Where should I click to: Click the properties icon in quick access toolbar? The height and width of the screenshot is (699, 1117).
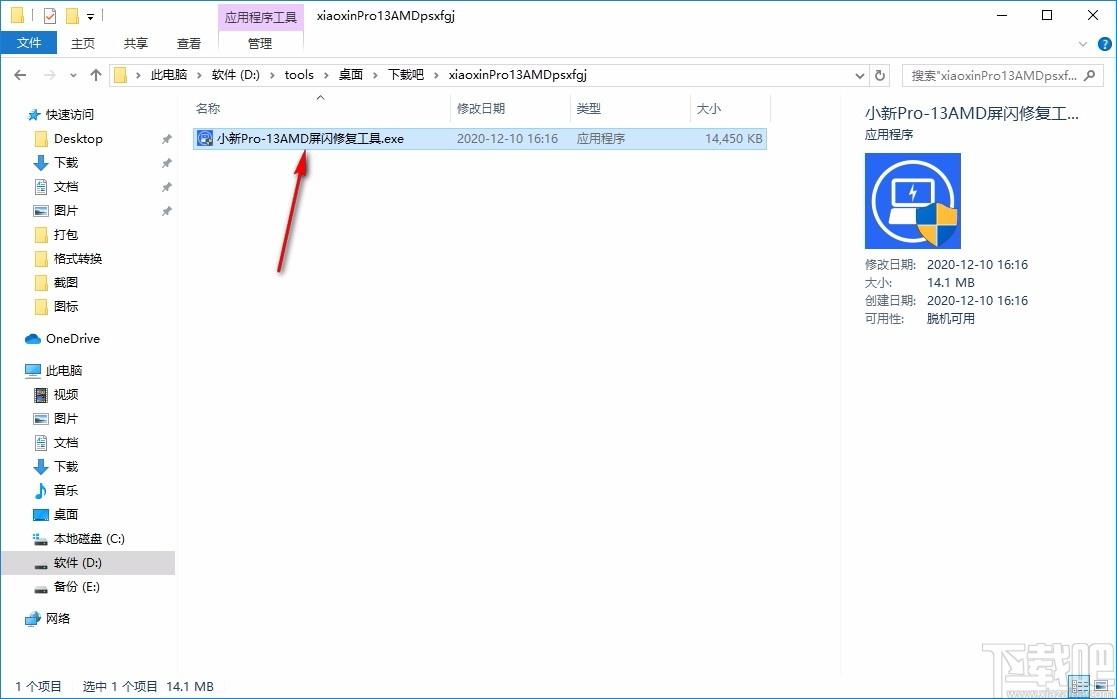(50, 15)
